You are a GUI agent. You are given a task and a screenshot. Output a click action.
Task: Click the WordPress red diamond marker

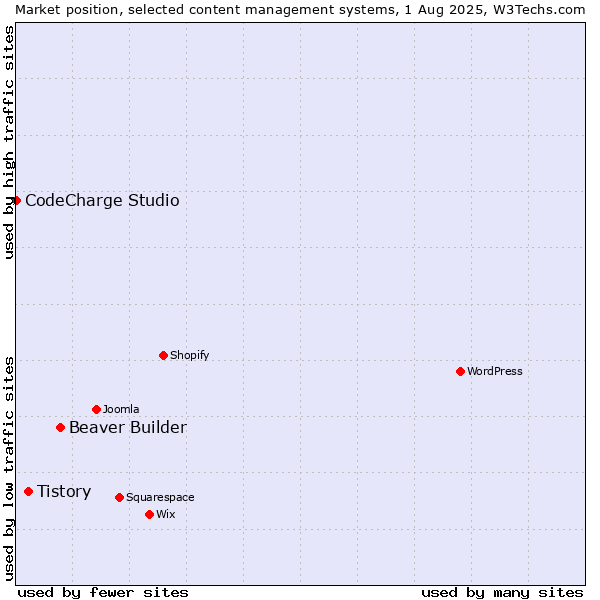pos(460,372)
